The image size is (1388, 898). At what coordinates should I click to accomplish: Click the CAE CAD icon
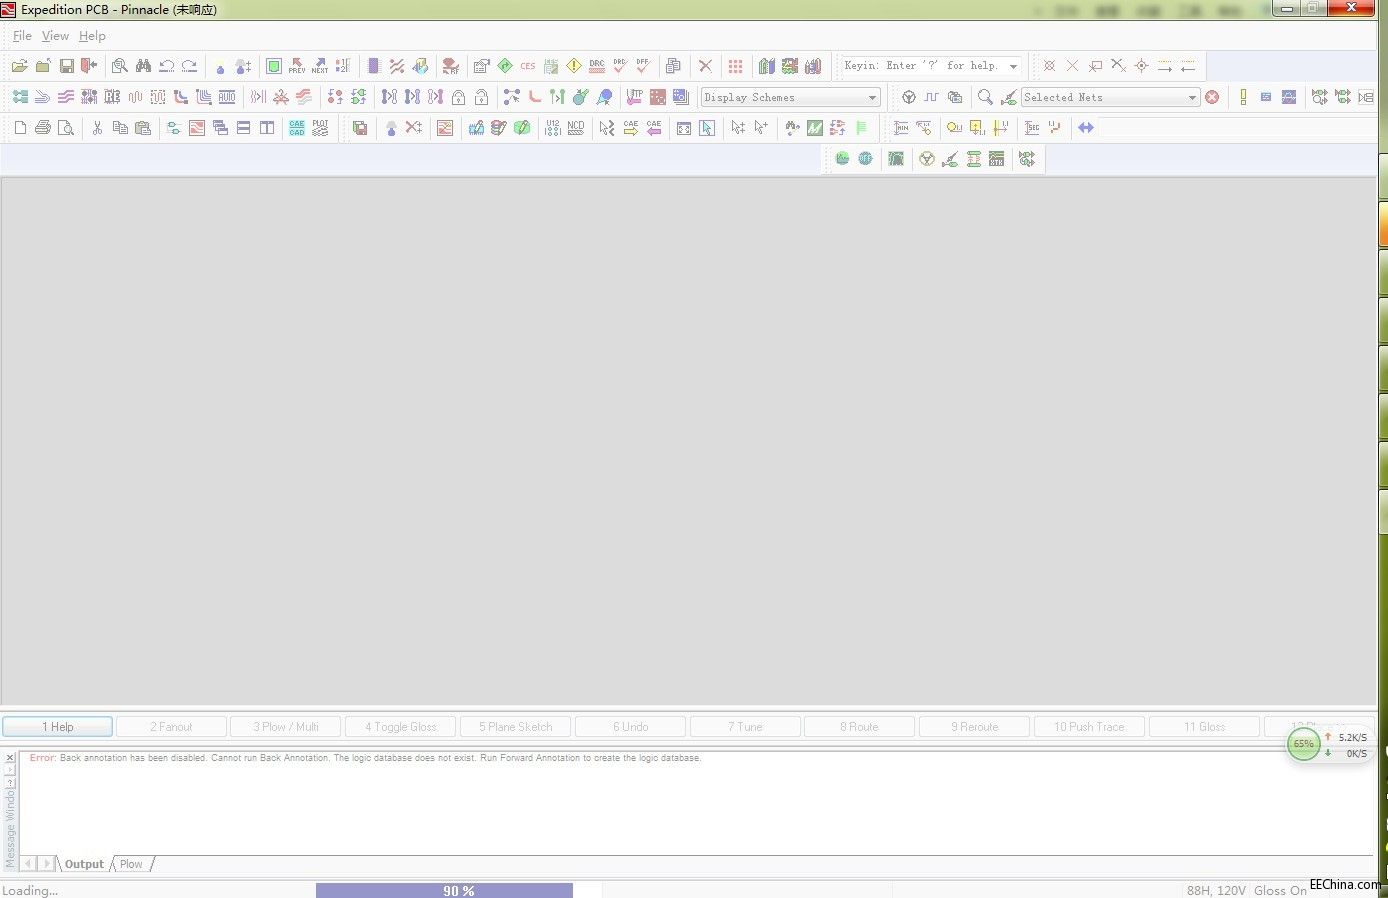297,128
